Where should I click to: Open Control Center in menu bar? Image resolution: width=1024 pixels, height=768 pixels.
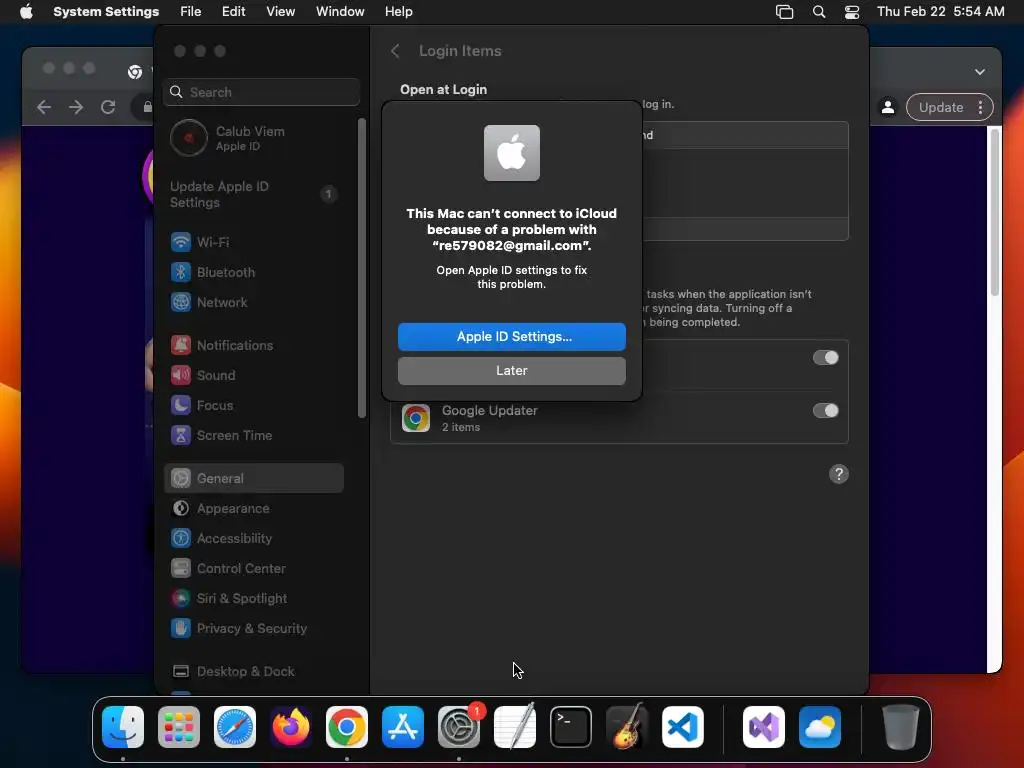[x=852, y=12]
